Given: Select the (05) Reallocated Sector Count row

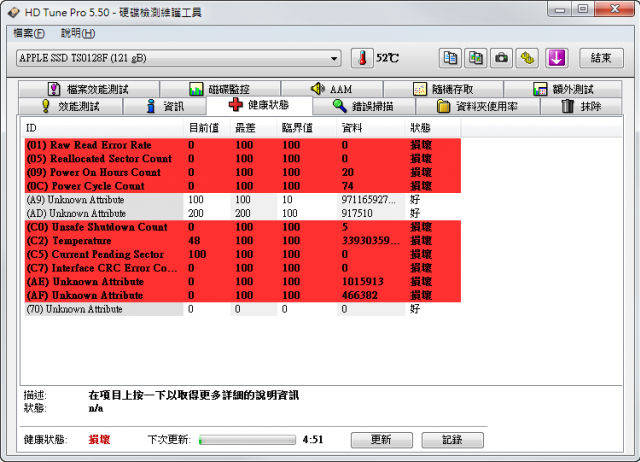Looking at the screenshot, I should coord(242,159).
